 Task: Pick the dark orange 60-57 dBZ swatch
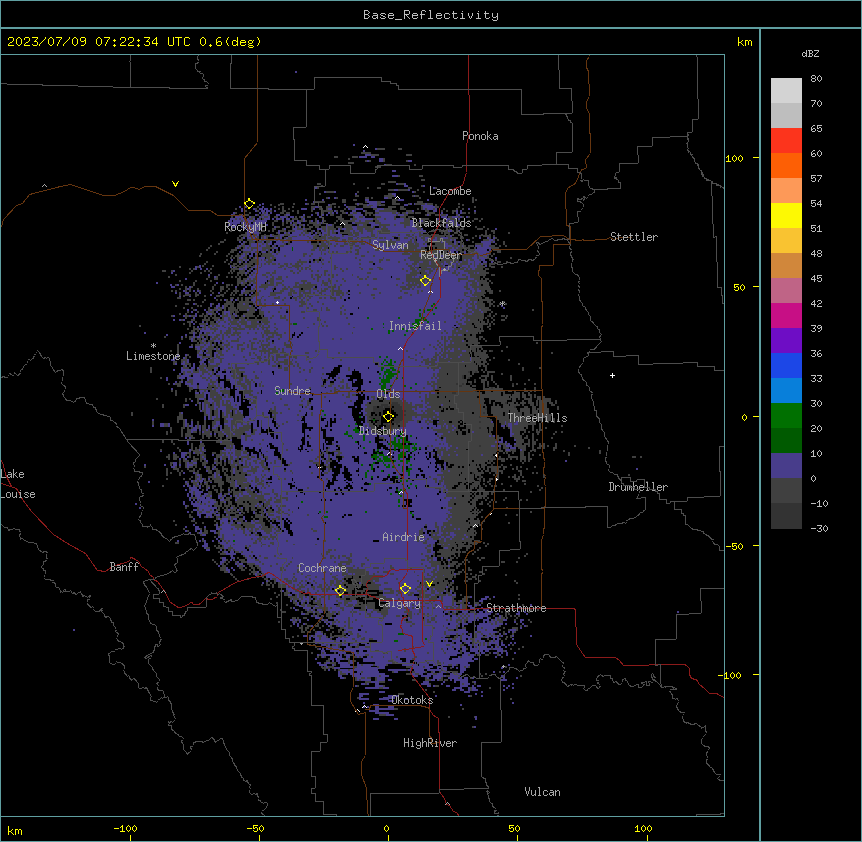pyautogui.click(x=786, y=165)
